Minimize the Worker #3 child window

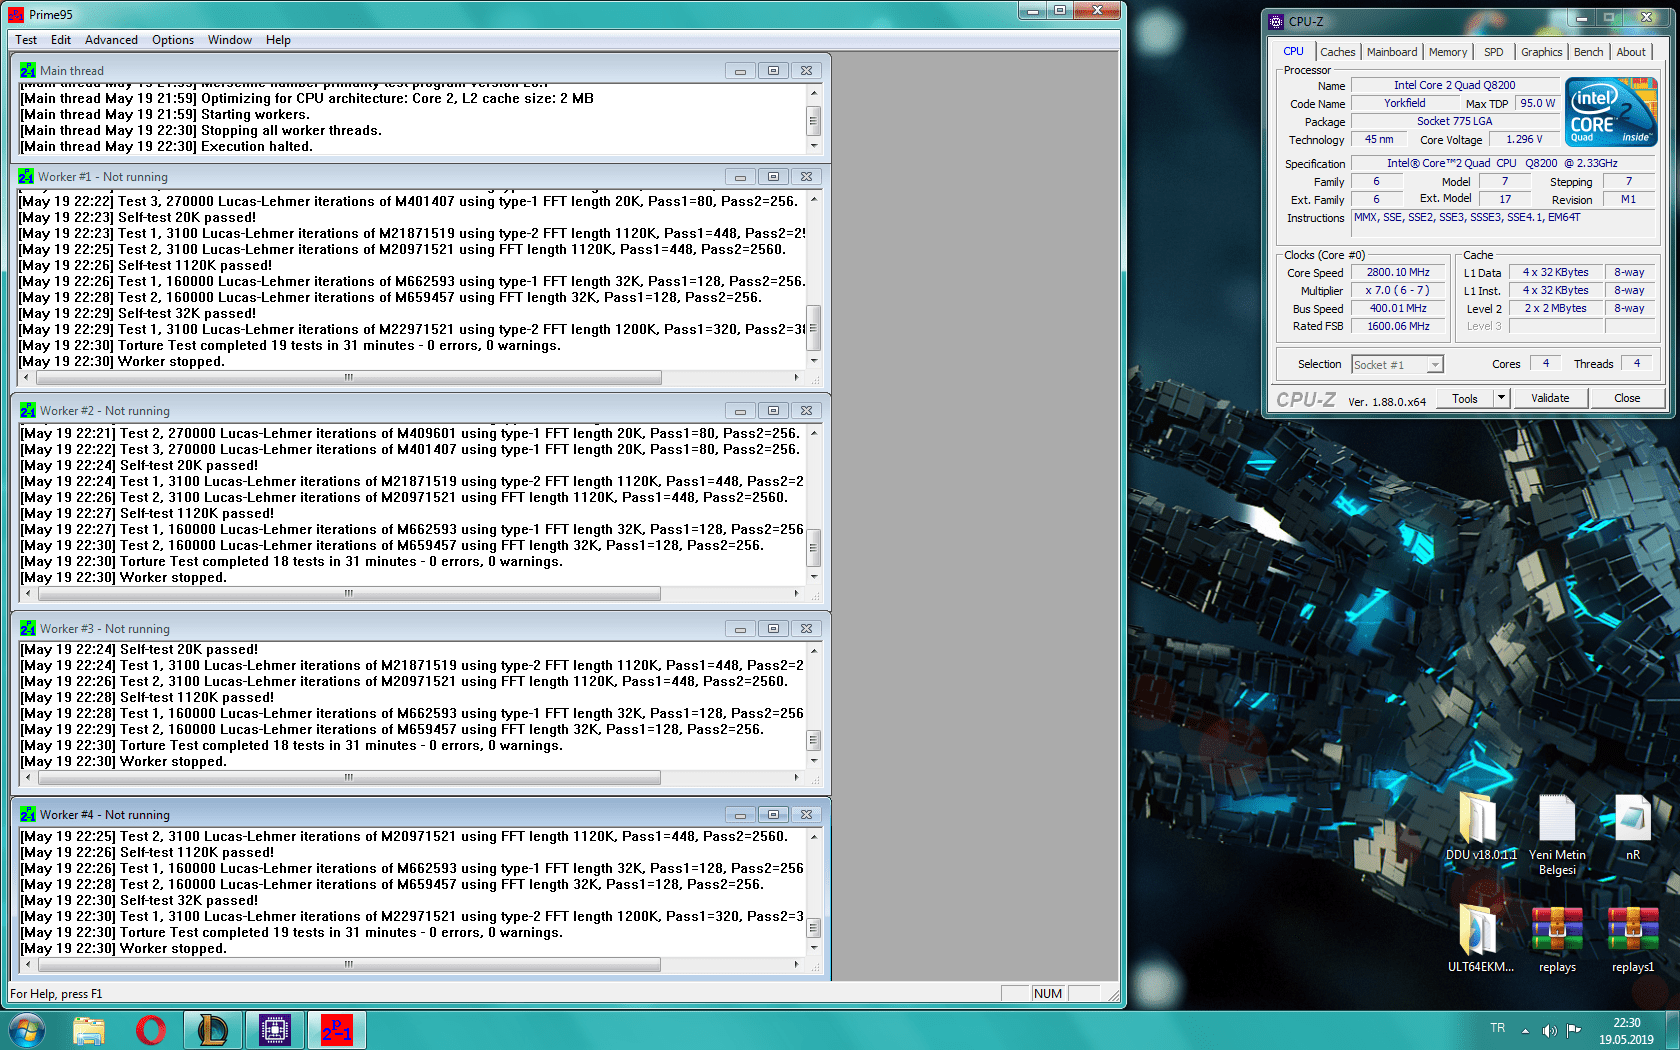pyautogui.click(x=740, y=629)
